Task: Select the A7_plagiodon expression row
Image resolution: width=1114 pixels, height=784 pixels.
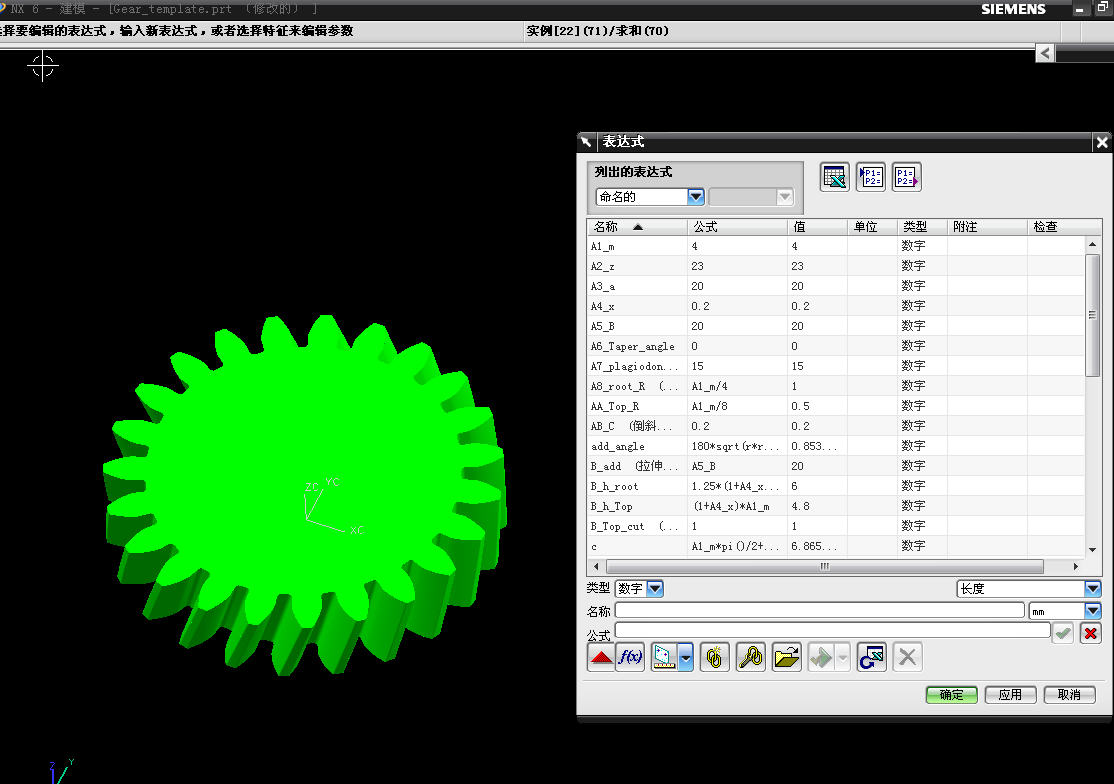Action: (836, 366)
